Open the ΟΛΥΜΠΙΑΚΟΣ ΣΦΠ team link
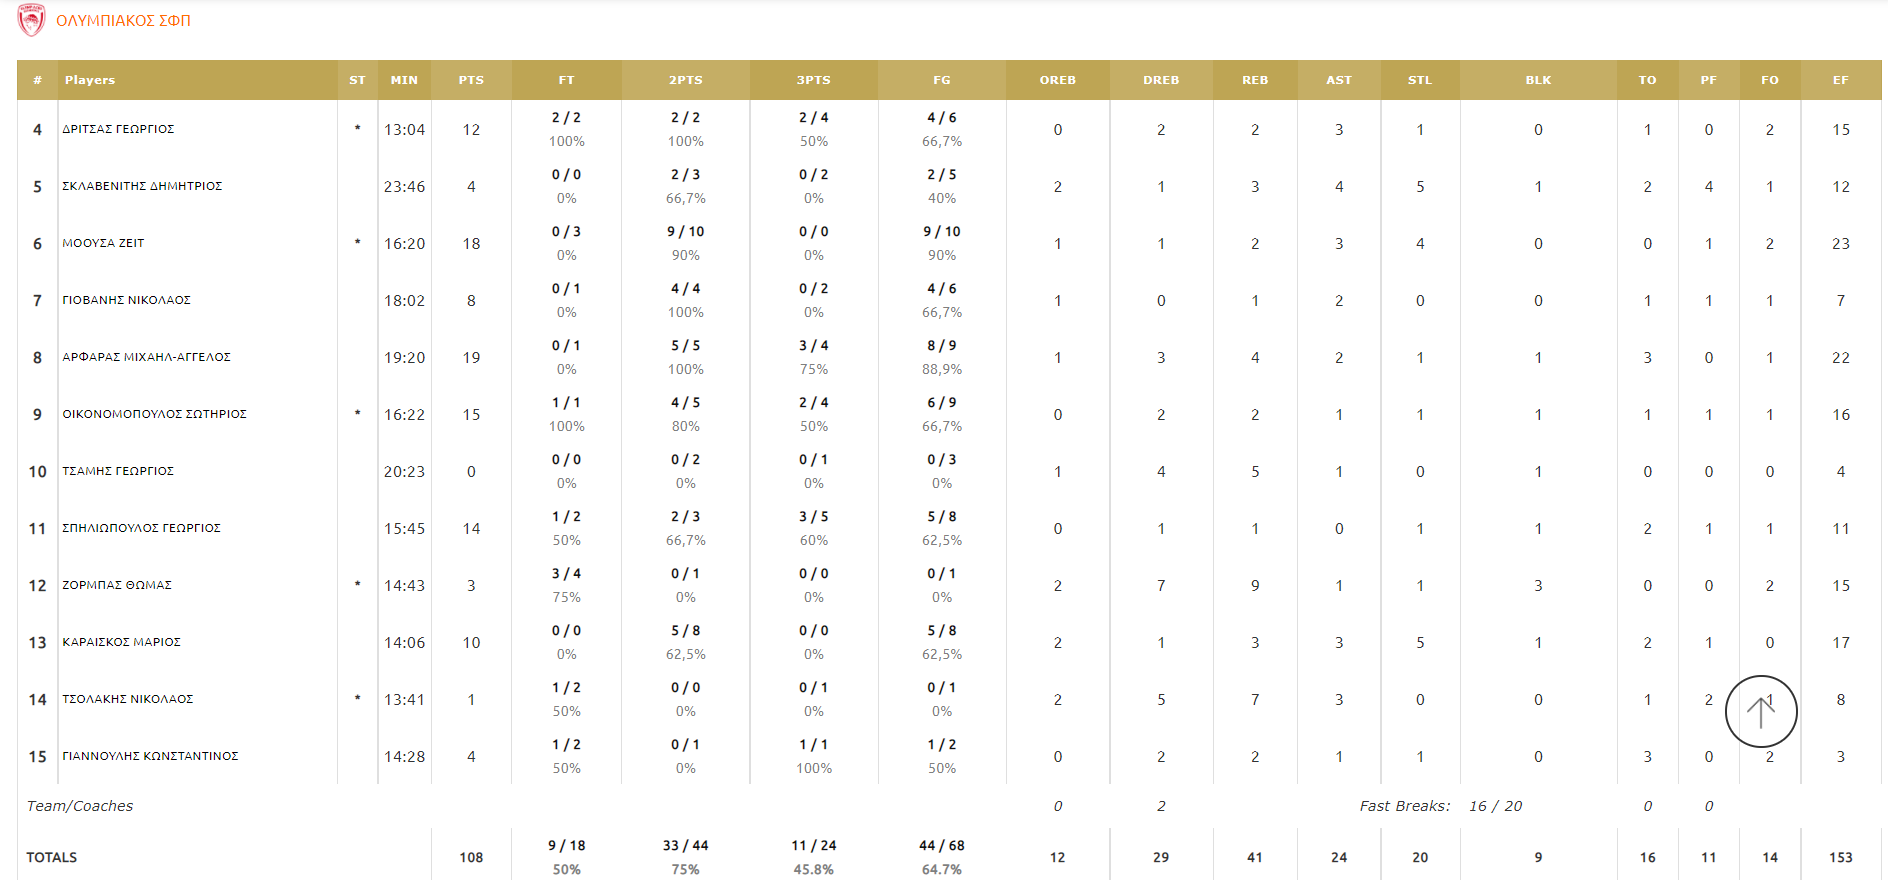The width and height of the screenshot is (1888, 880). click(x=123, y=21)
